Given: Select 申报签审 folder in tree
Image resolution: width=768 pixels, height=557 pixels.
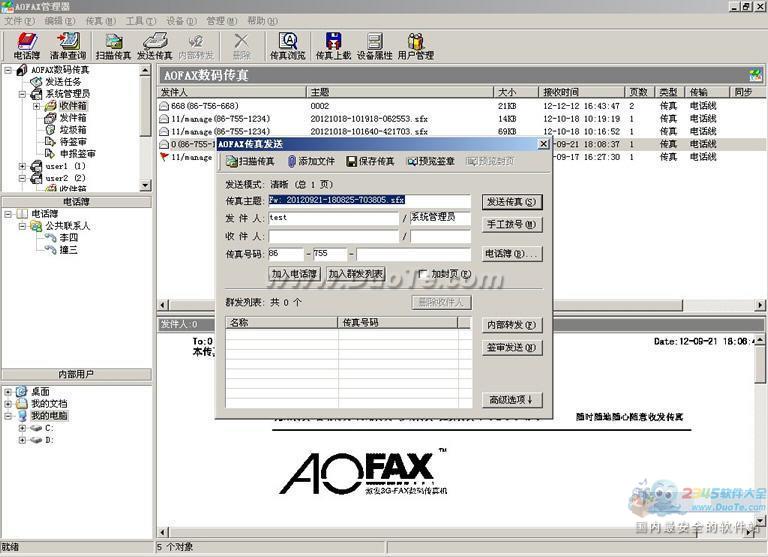Looking at the screenshot, I should (x=77, y=154).
